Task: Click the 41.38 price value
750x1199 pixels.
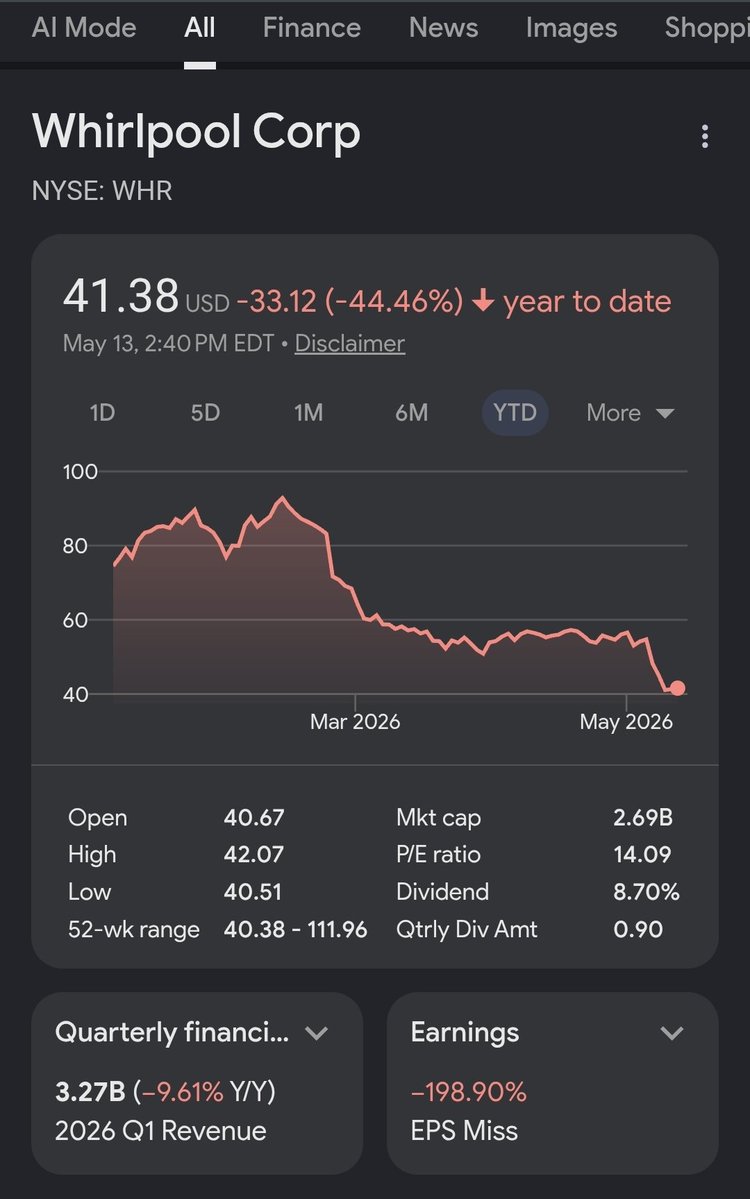Action: (x=121, y=296)
